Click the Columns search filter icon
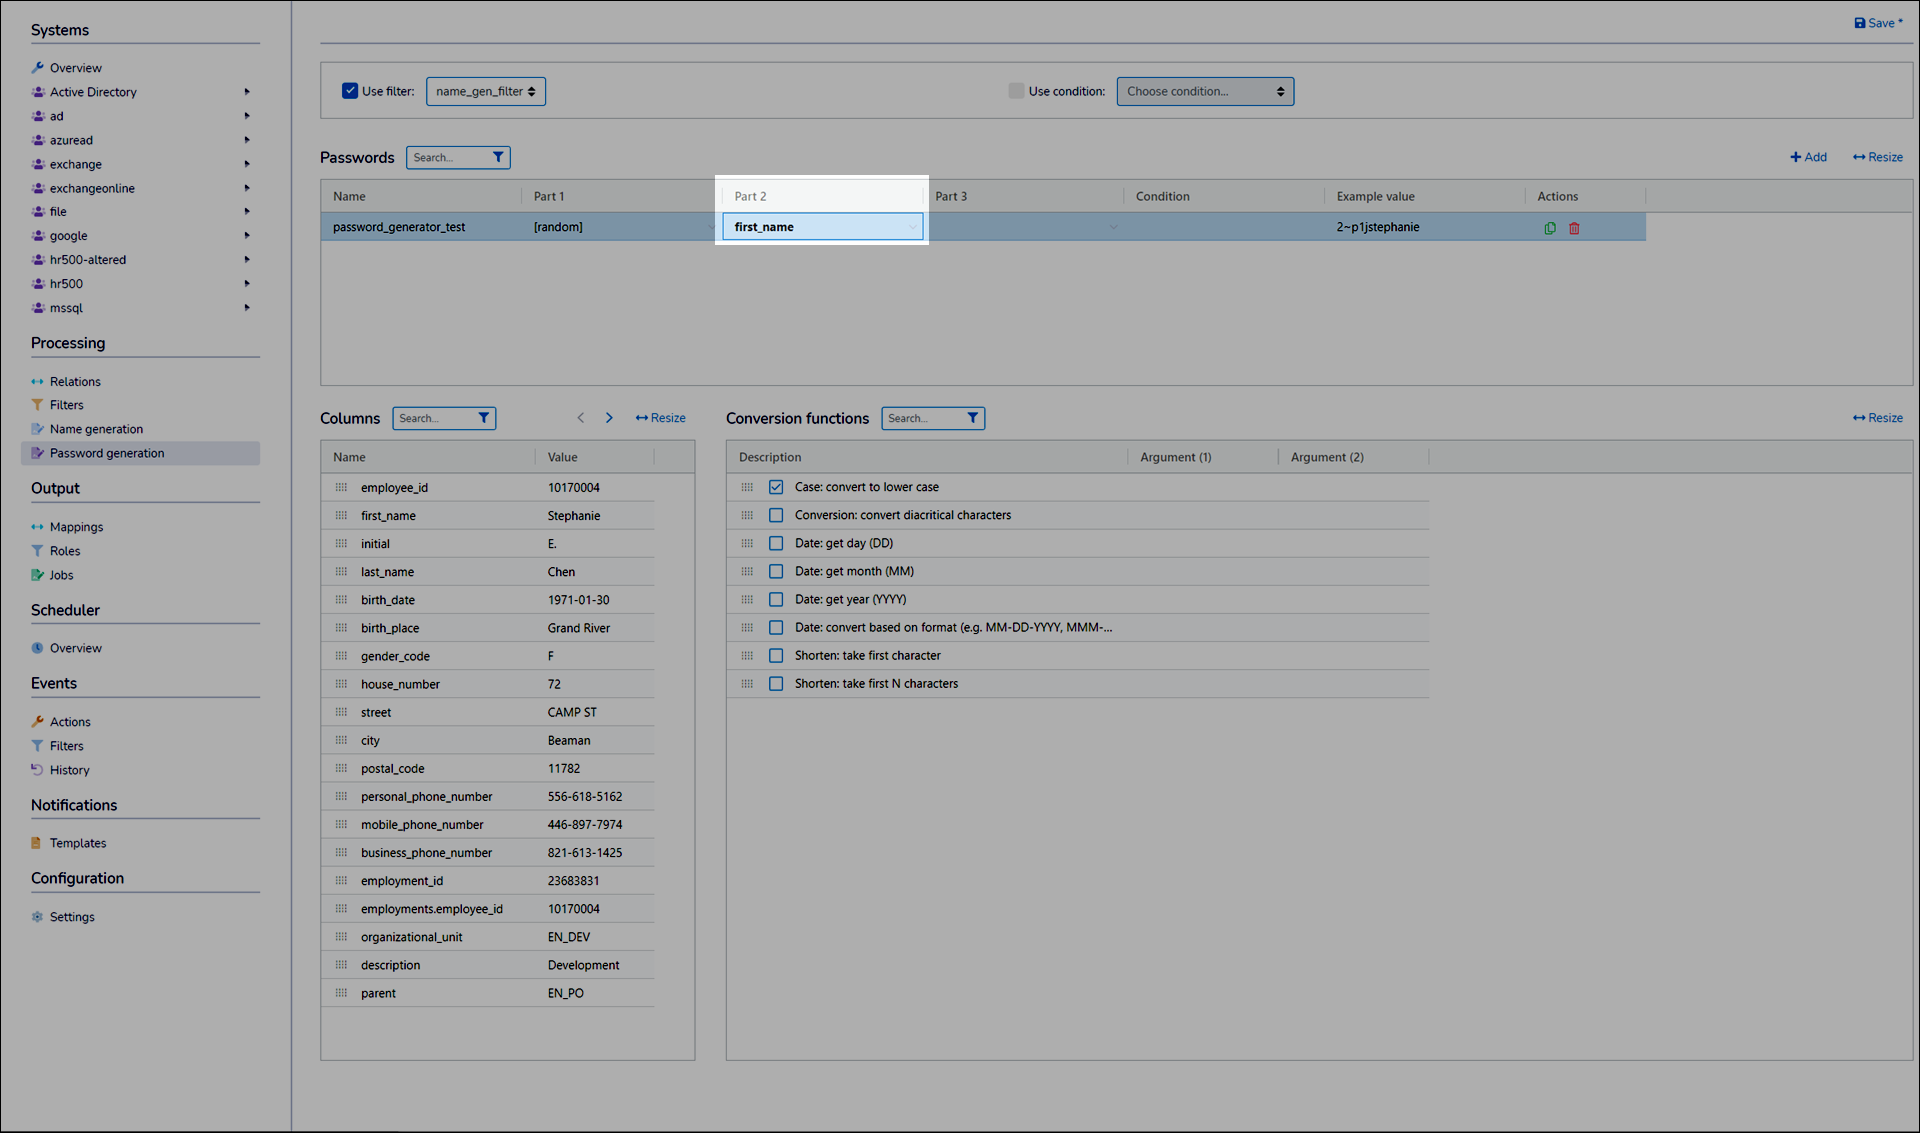 pyautogui.click(x=484, y=418)
